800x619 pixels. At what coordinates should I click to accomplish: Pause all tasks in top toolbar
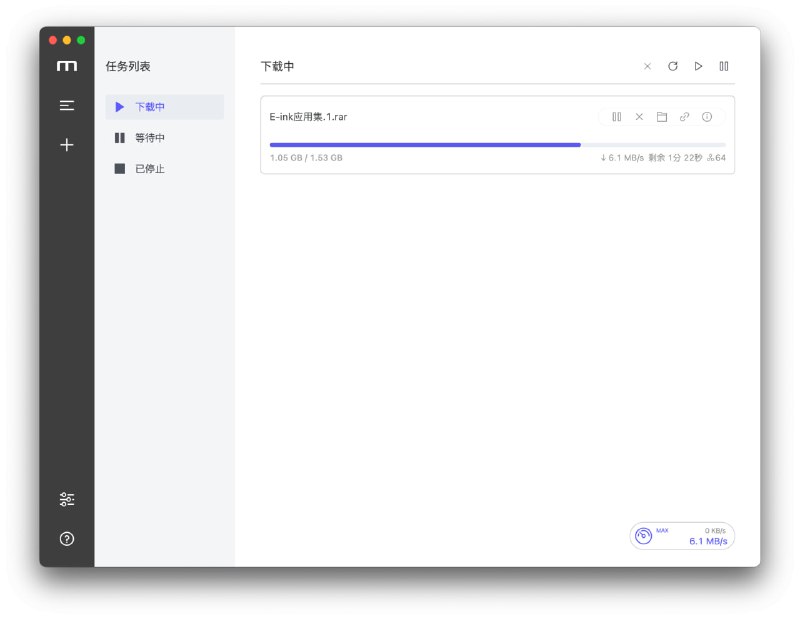pyautogui.click(x=724, y=66)
